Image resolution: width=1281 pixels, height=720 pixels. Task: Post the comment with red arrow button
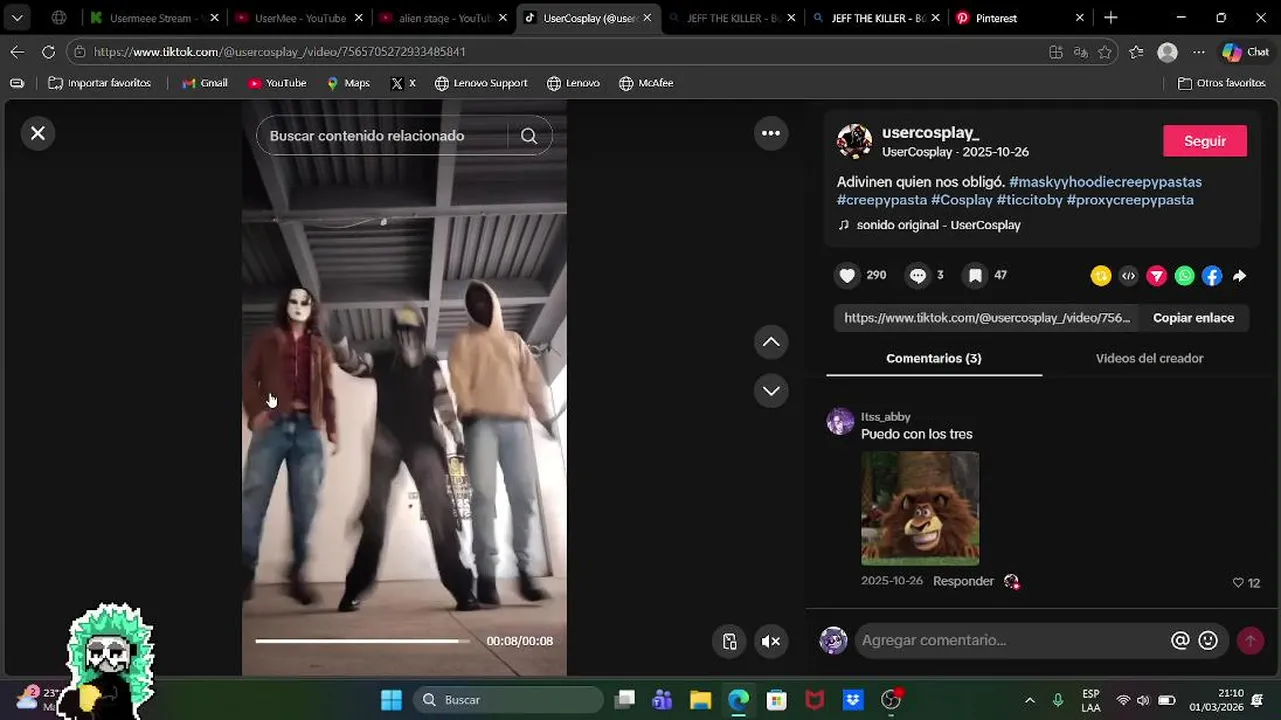1250,640
